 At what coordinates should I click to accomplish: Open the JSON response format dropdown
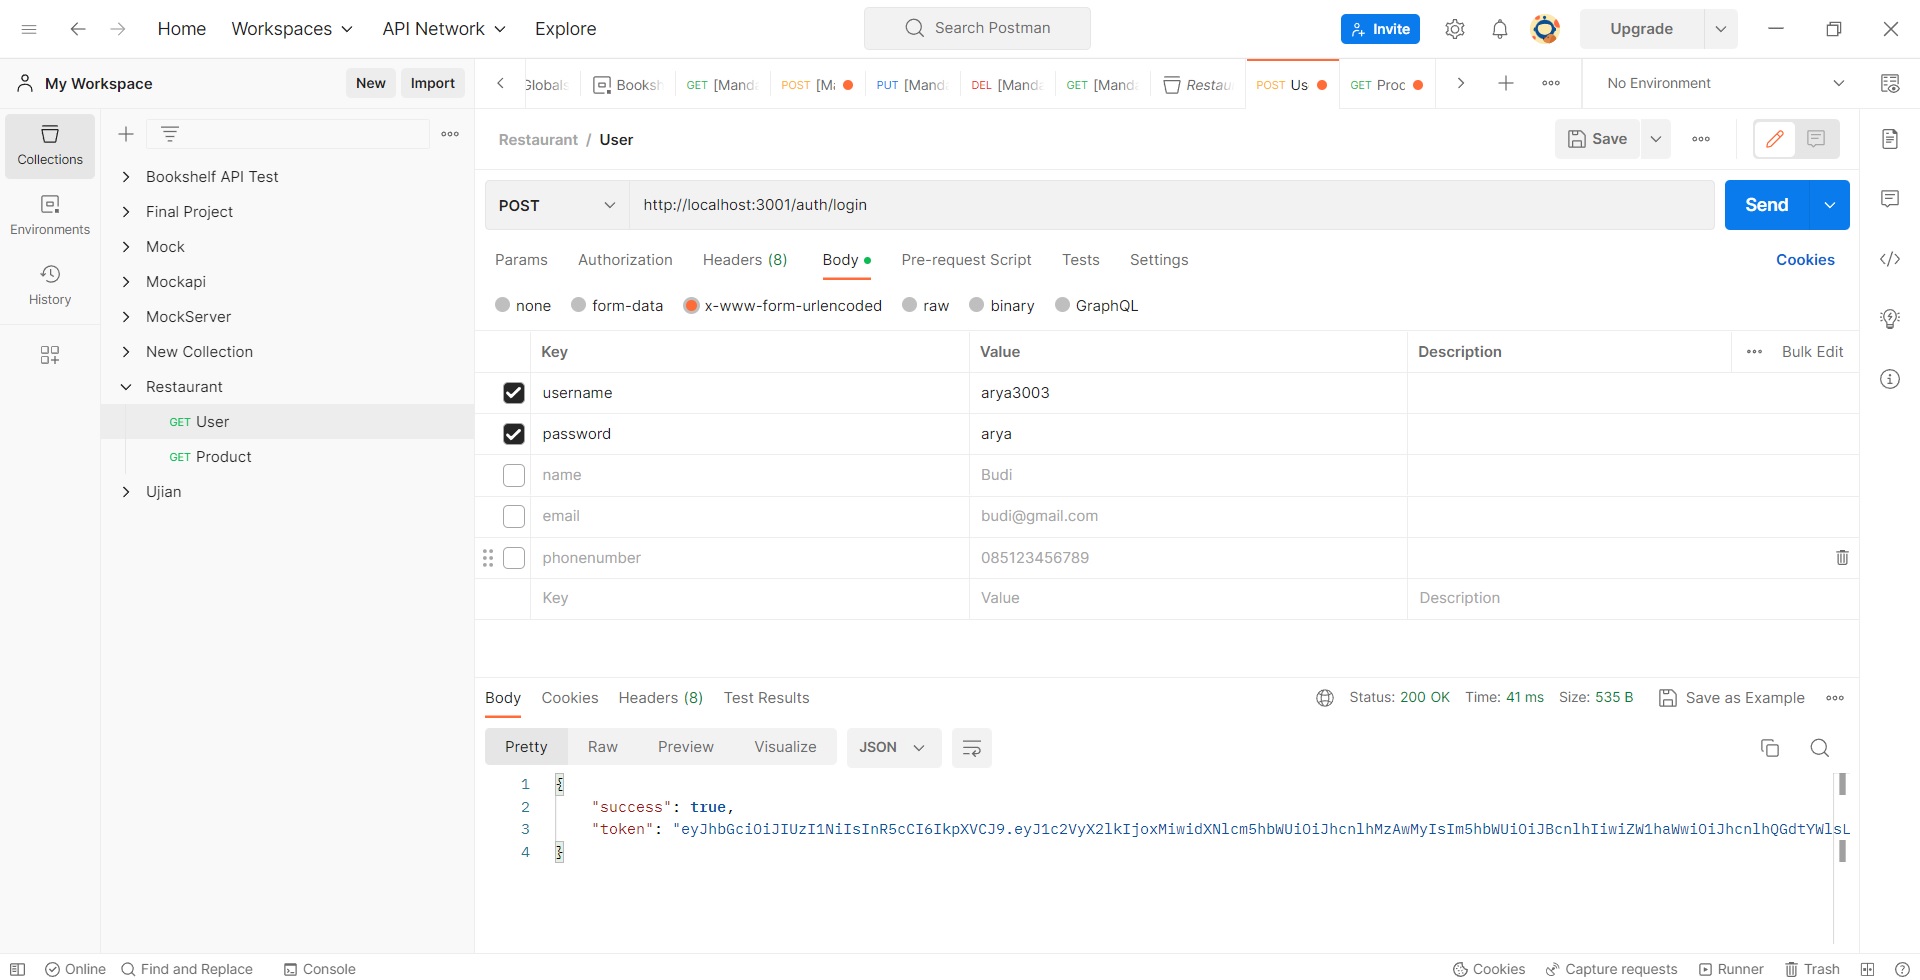pos(894,748)
